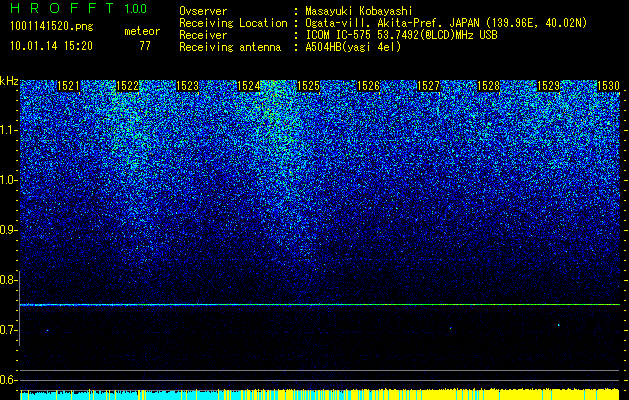The image size is (629, 400).
Task: Click the 1529 time marker label
Action: pyautogui.click(x=548, y=86)
